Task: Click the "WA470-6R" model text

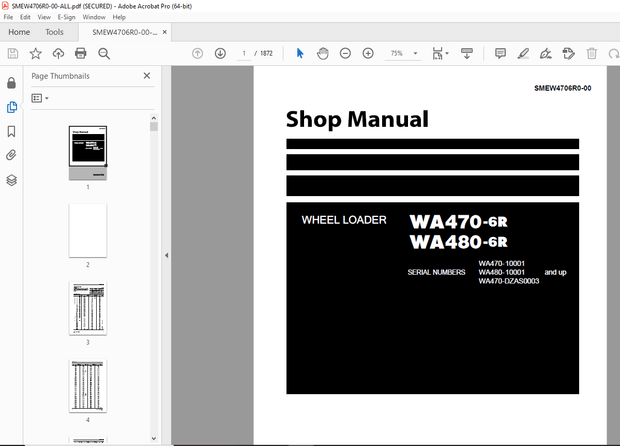Action: [x=458, y=221]
